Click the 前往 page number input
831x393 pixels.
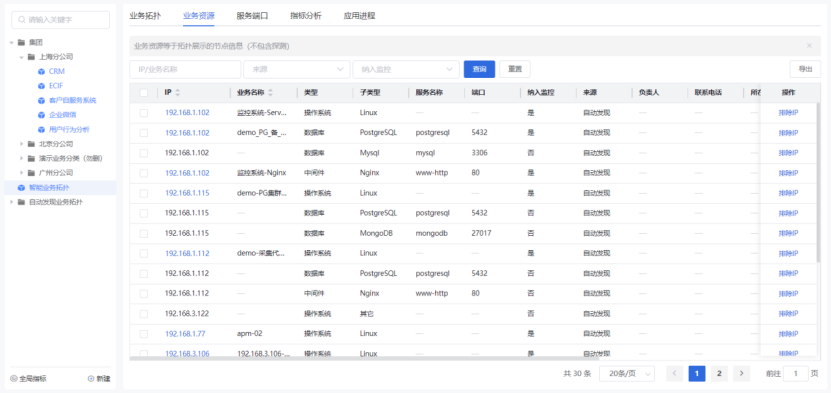click(795, 373)
